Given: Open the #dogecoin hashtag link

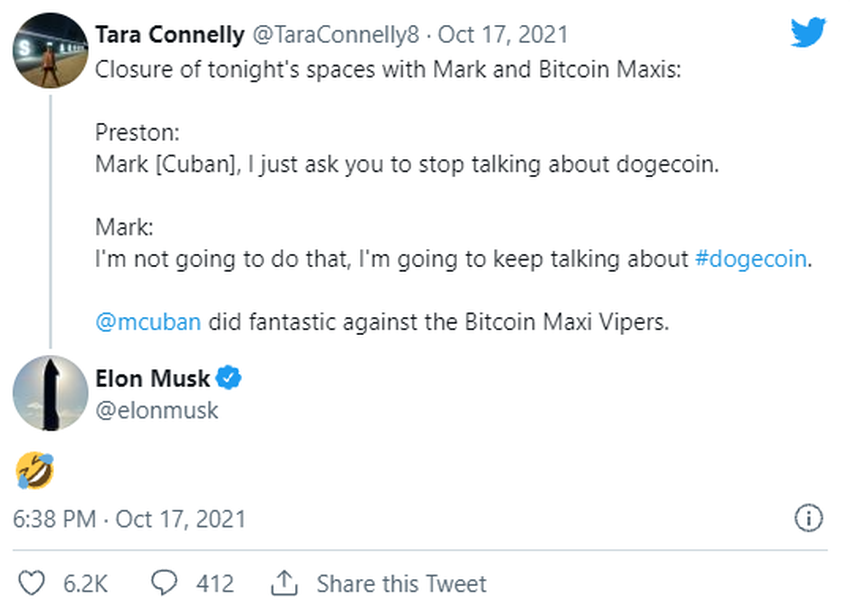Looking at the screenshot, I should click(x=750, y=258).
